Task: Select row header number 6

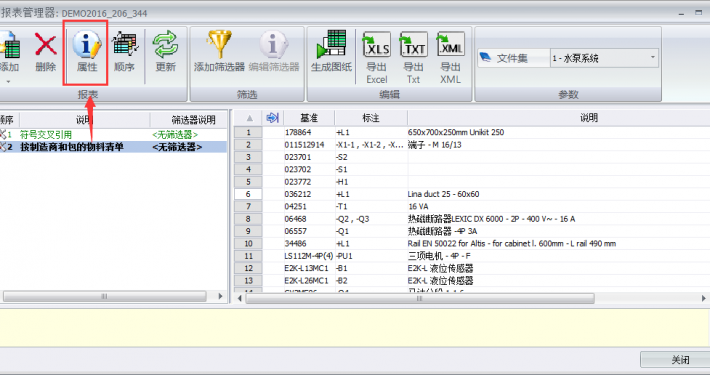Action: click(248, 194)
